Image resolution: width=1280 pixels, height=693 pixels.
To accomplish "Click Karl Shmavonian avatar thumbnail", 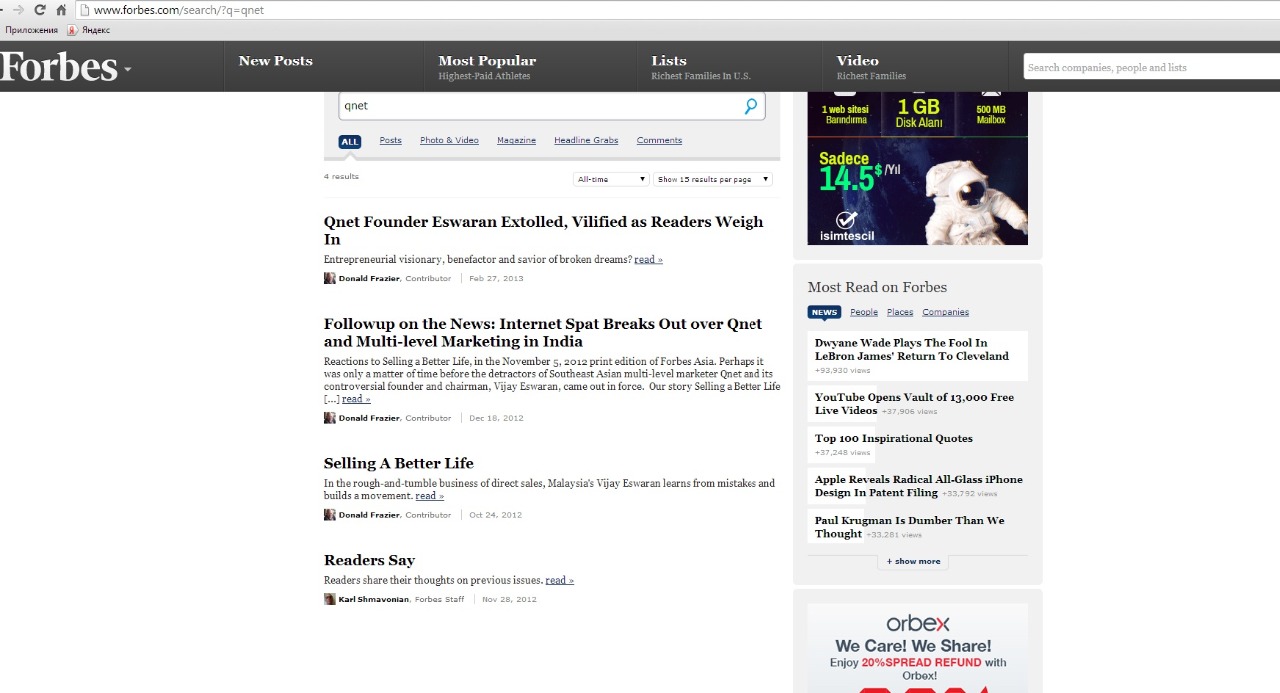I will tap(330, 599).
